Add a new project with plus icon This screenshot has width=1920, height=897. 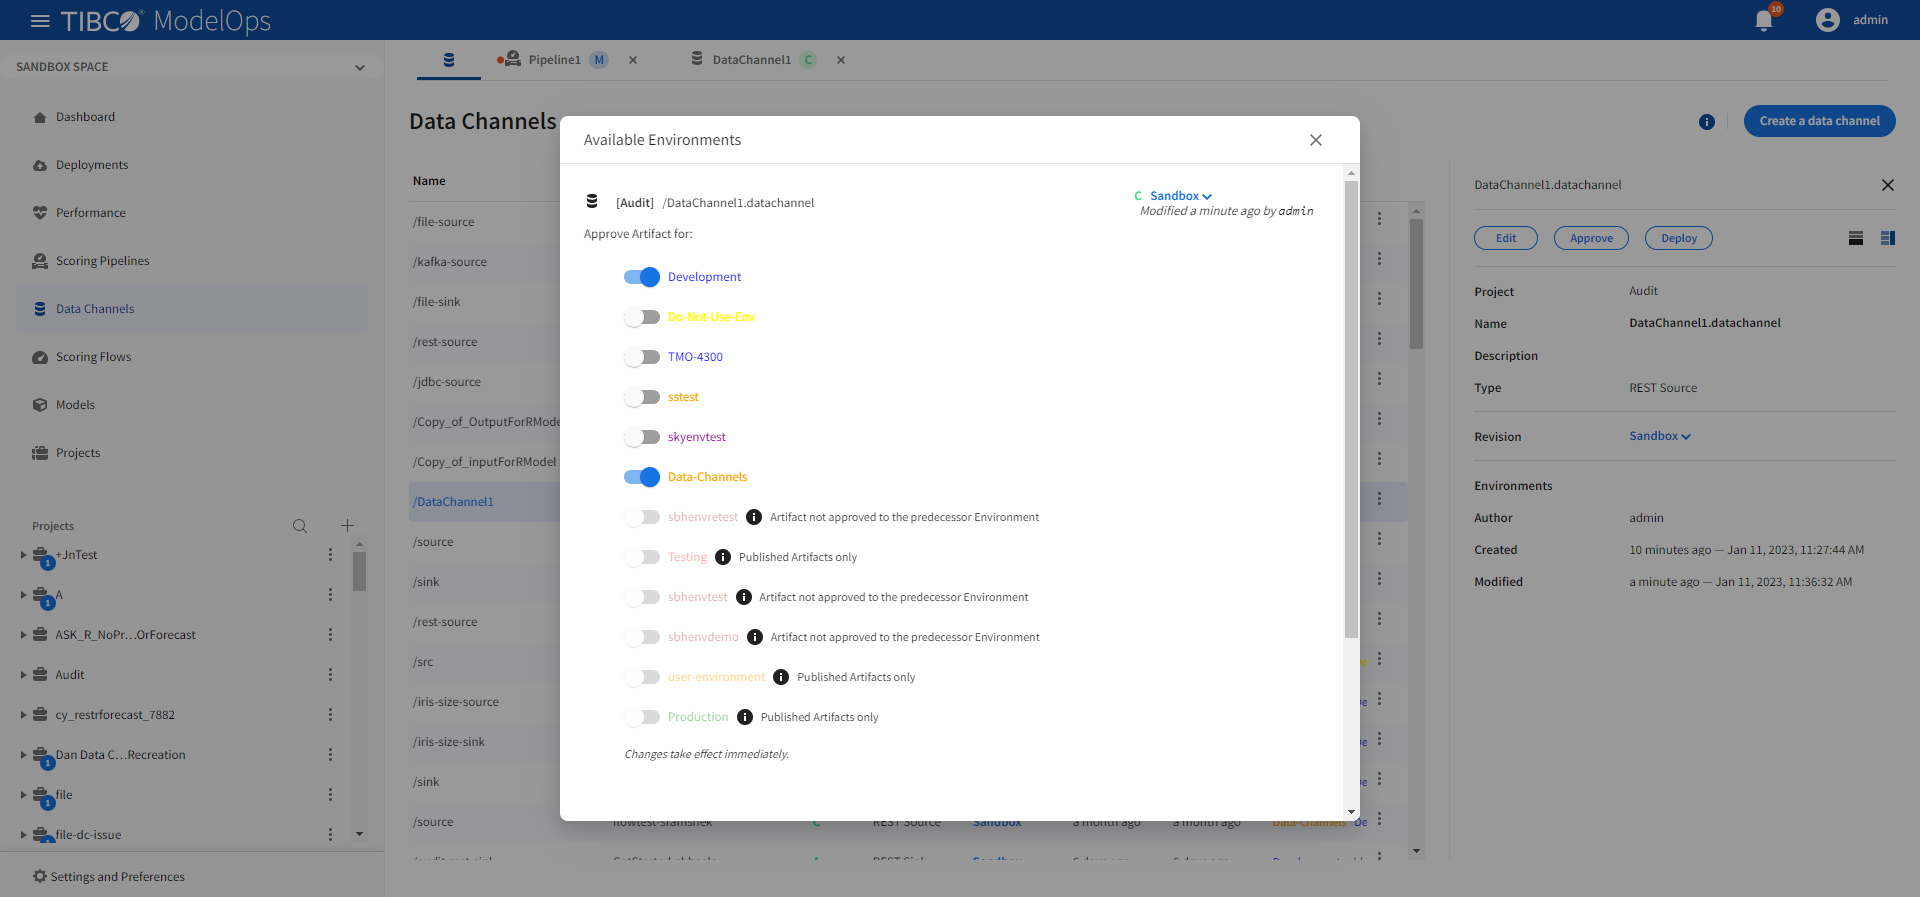(x=347, y=525)
